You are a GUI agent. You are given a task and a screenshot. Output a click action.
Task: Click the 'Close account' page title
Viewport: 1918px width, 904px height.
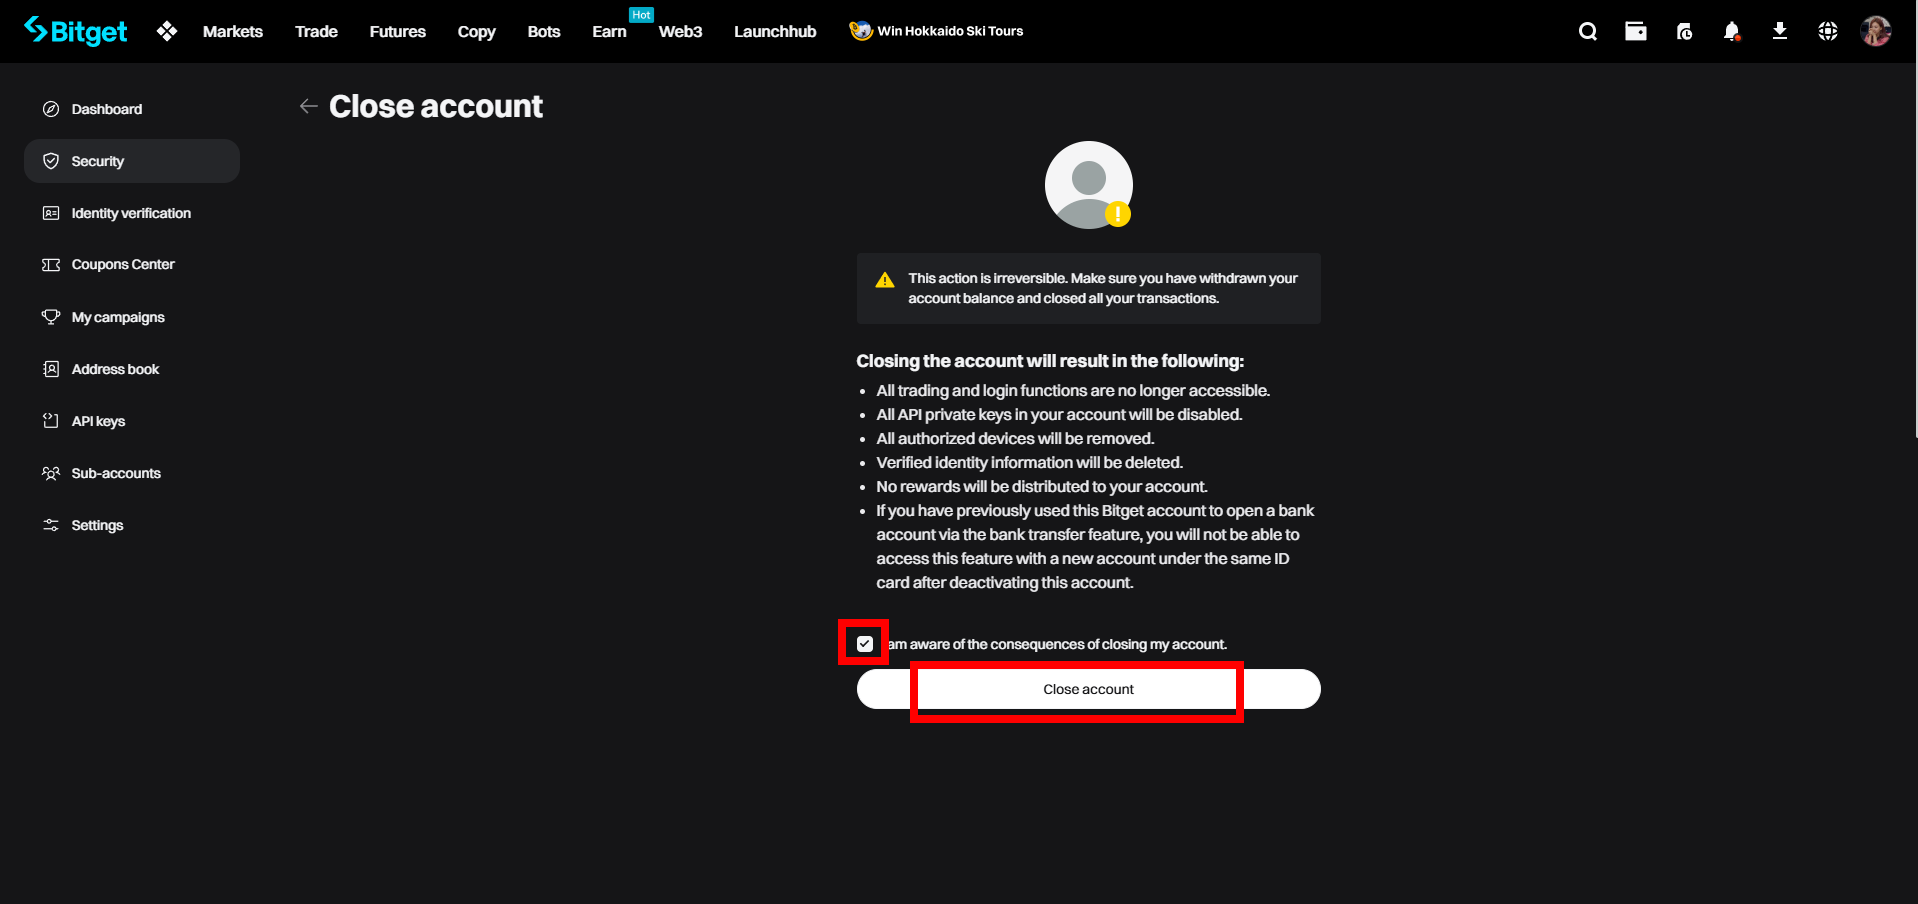436,106
